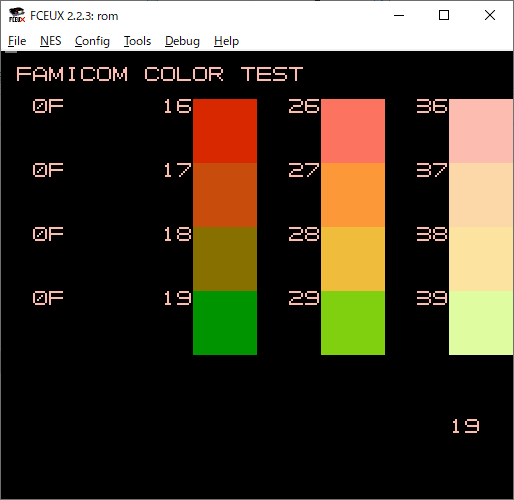Click the 0F label beside row 16
The height and width of the screenshot is (500, 514).
48,106
